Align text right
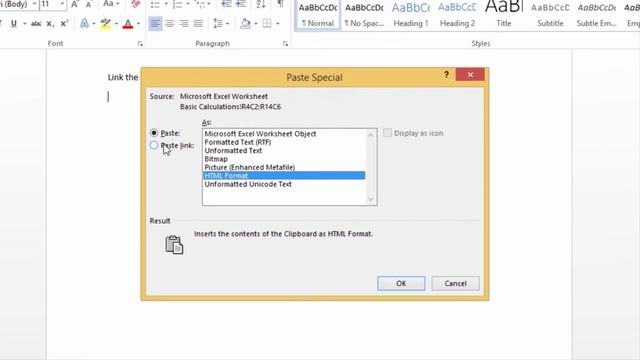This screenshot has width=640, height=360. [184, 24]
